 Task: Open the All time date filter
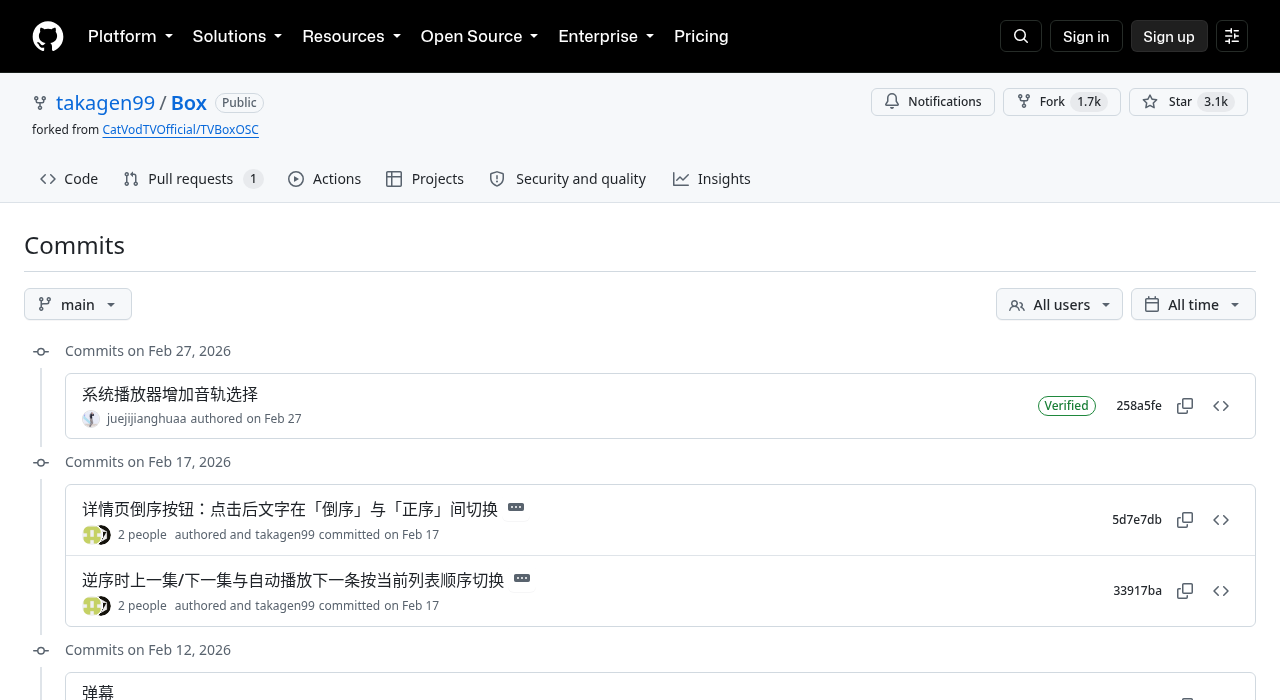click(x=1193, y=304)
